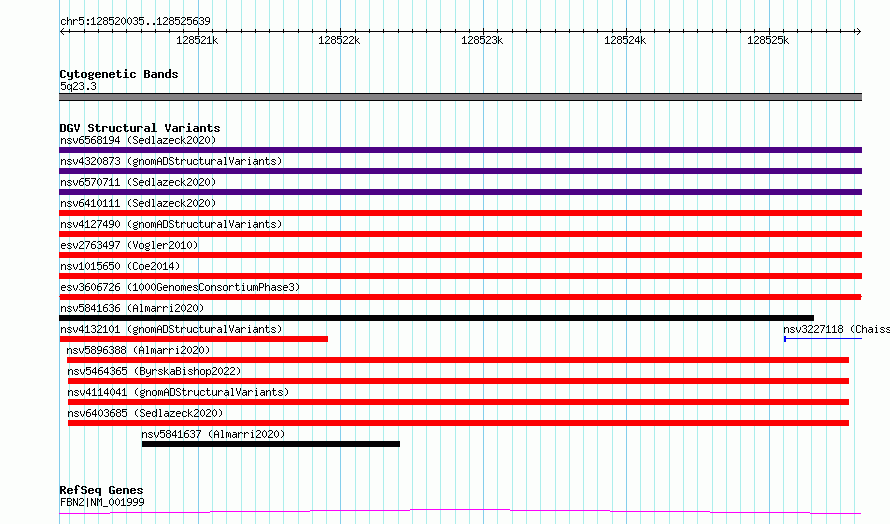The image size is (890, 524).
Task: Click the 128522k ruler tick label
Action: pos(339,40)
